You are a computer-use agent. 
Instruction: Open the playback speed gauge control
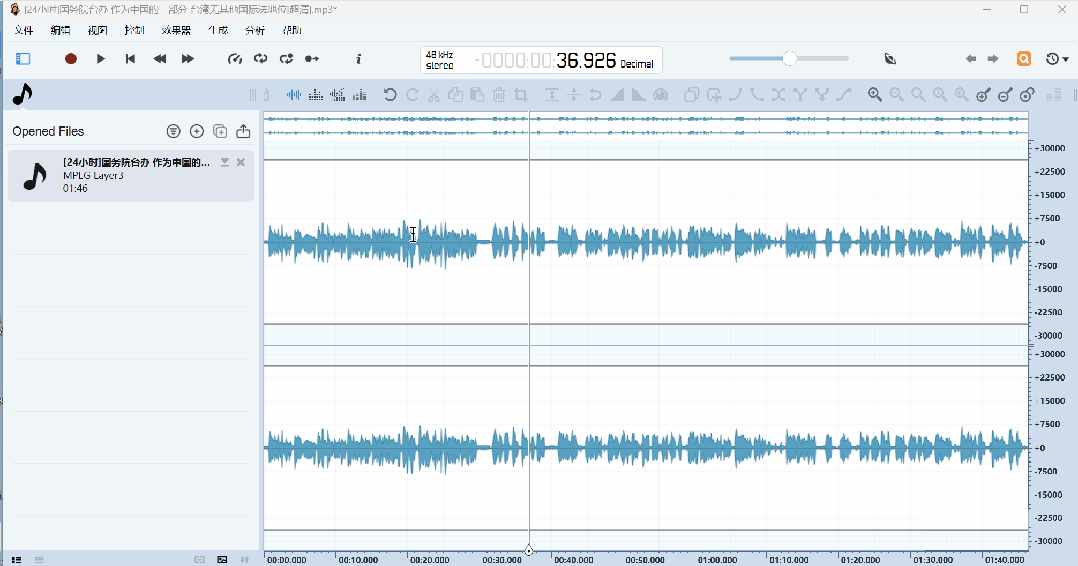tap(234, 58)
